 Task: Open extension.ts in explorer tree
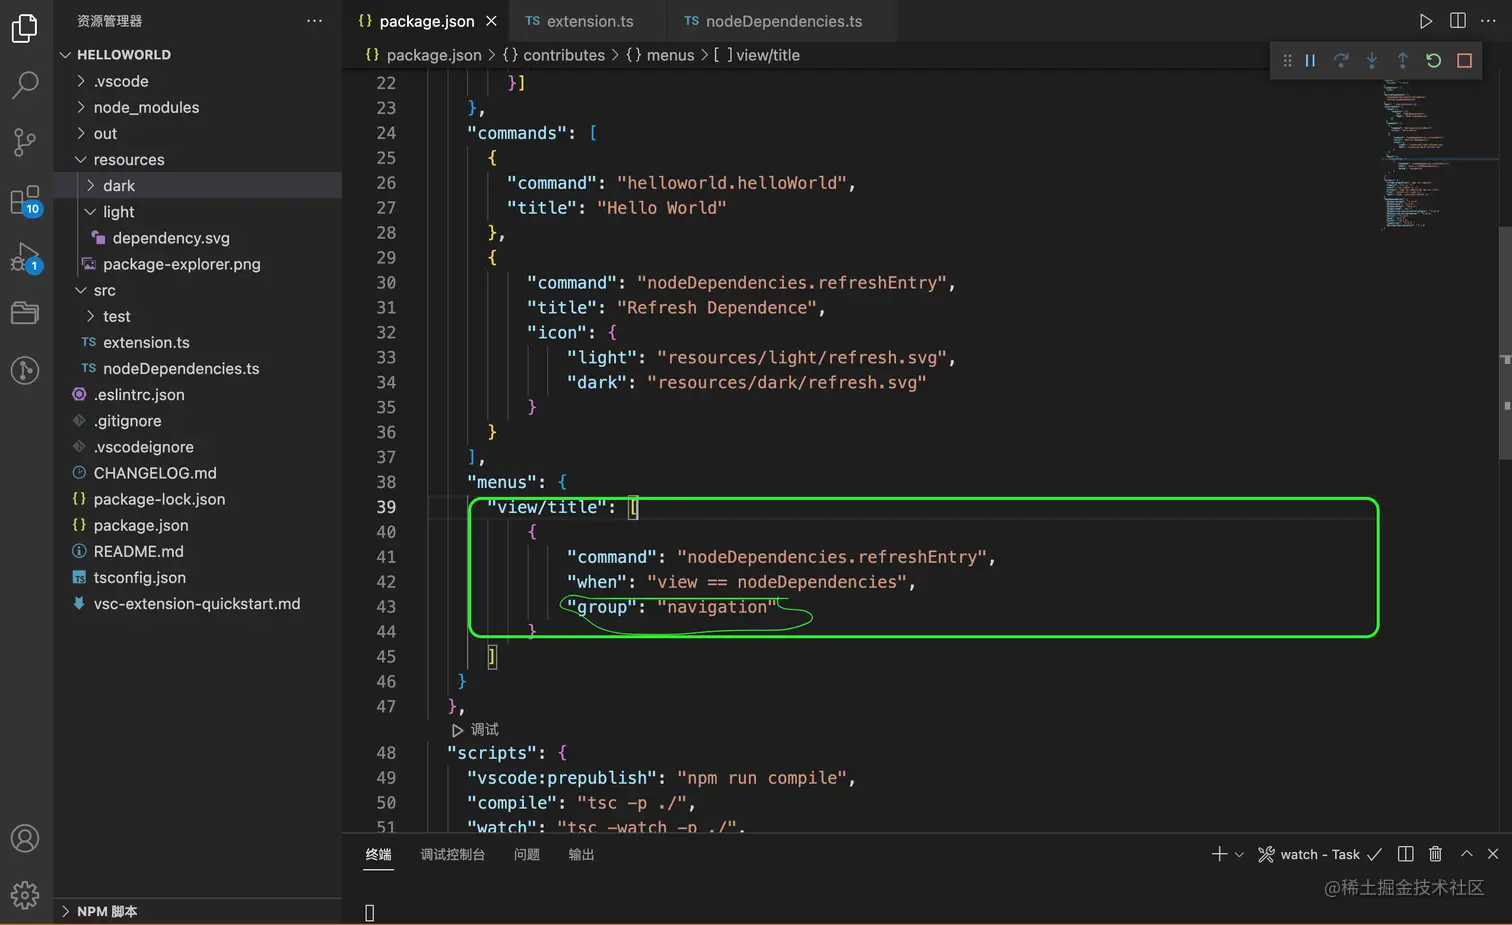tap(198, 342)
